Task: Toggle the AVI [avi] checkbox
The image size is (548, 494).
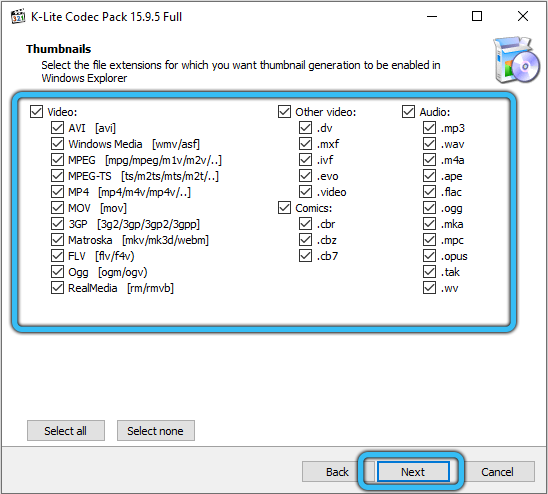Action: 57,128
